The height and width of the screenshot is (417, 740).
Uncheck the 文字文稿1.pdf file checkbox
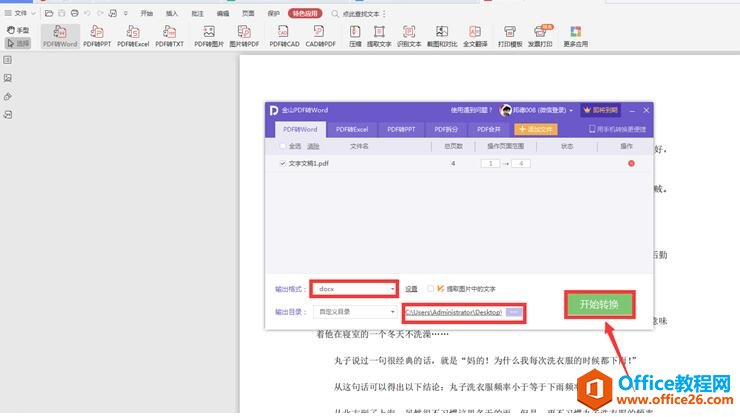click(x=282, y=162)
